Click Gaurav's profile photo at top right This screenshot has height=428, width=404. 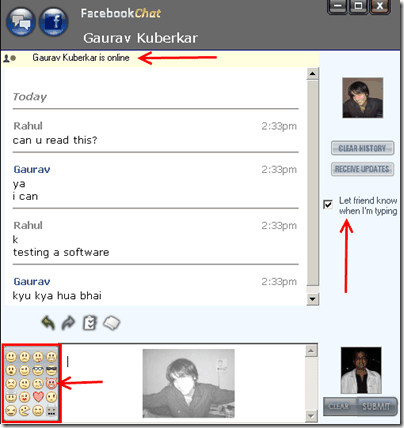[x=363, y=98]
